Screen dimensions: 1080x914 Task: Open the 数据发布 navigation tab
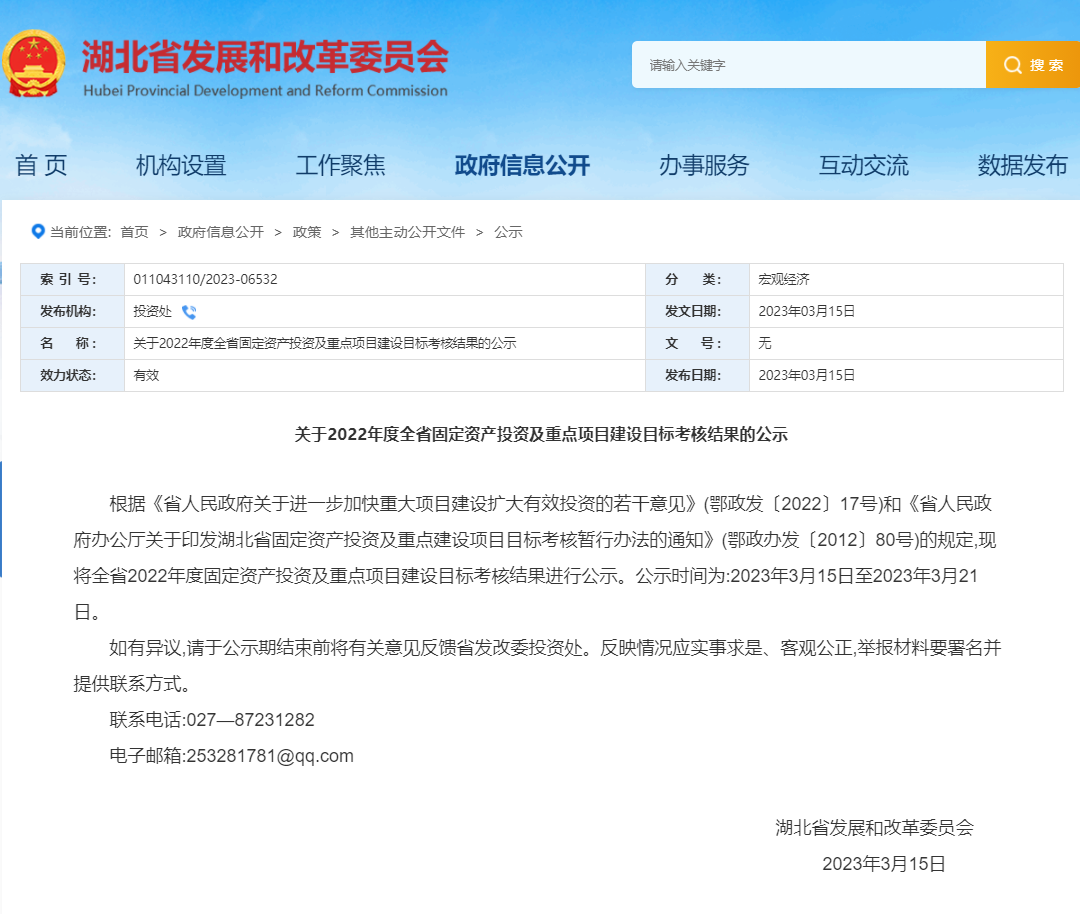point(1022,165)
